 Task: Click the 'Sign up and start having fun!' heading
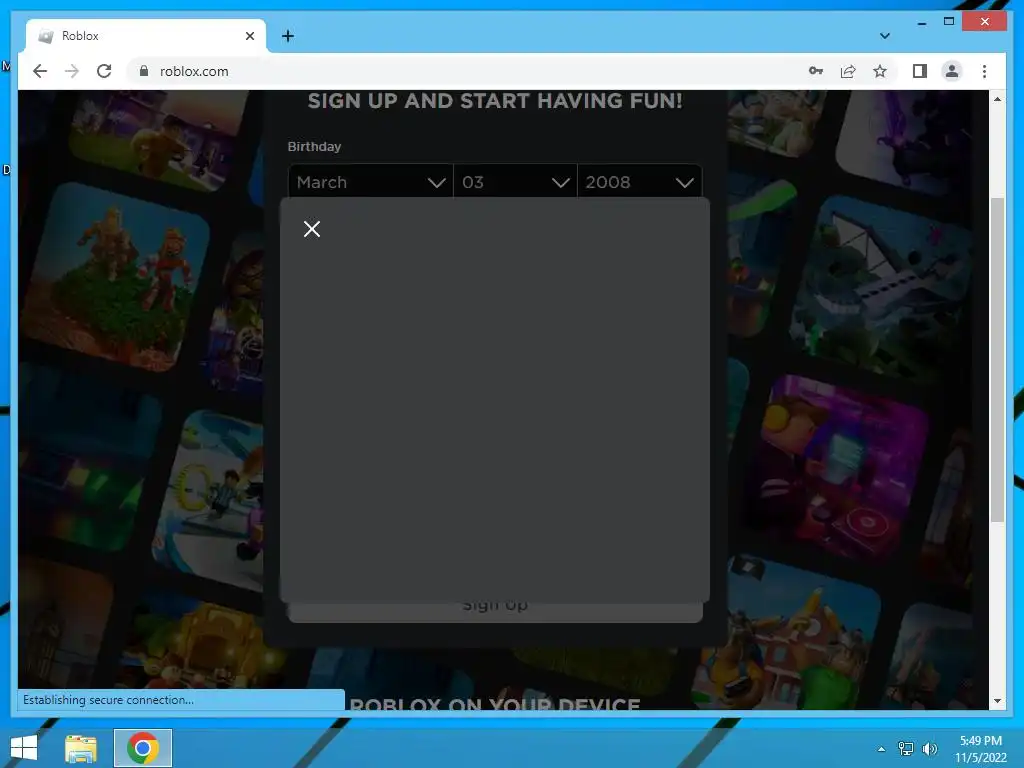[495, 101]
